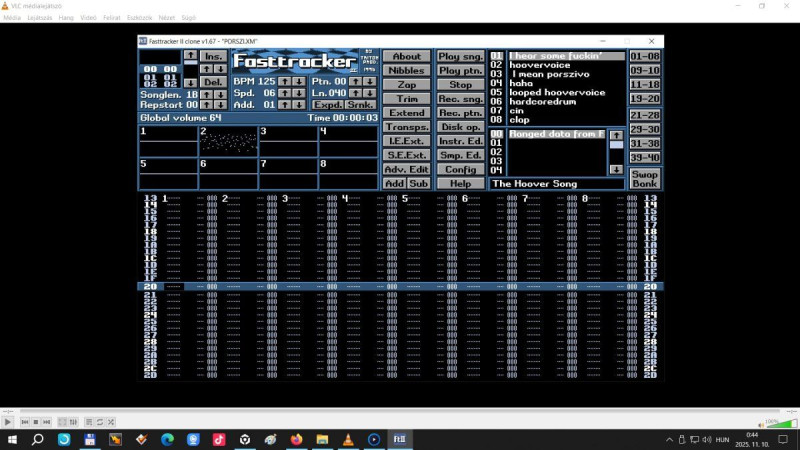Adjust the VLC volume slider
This screenshot has width=800, height=450.
[x=781, y=423]
